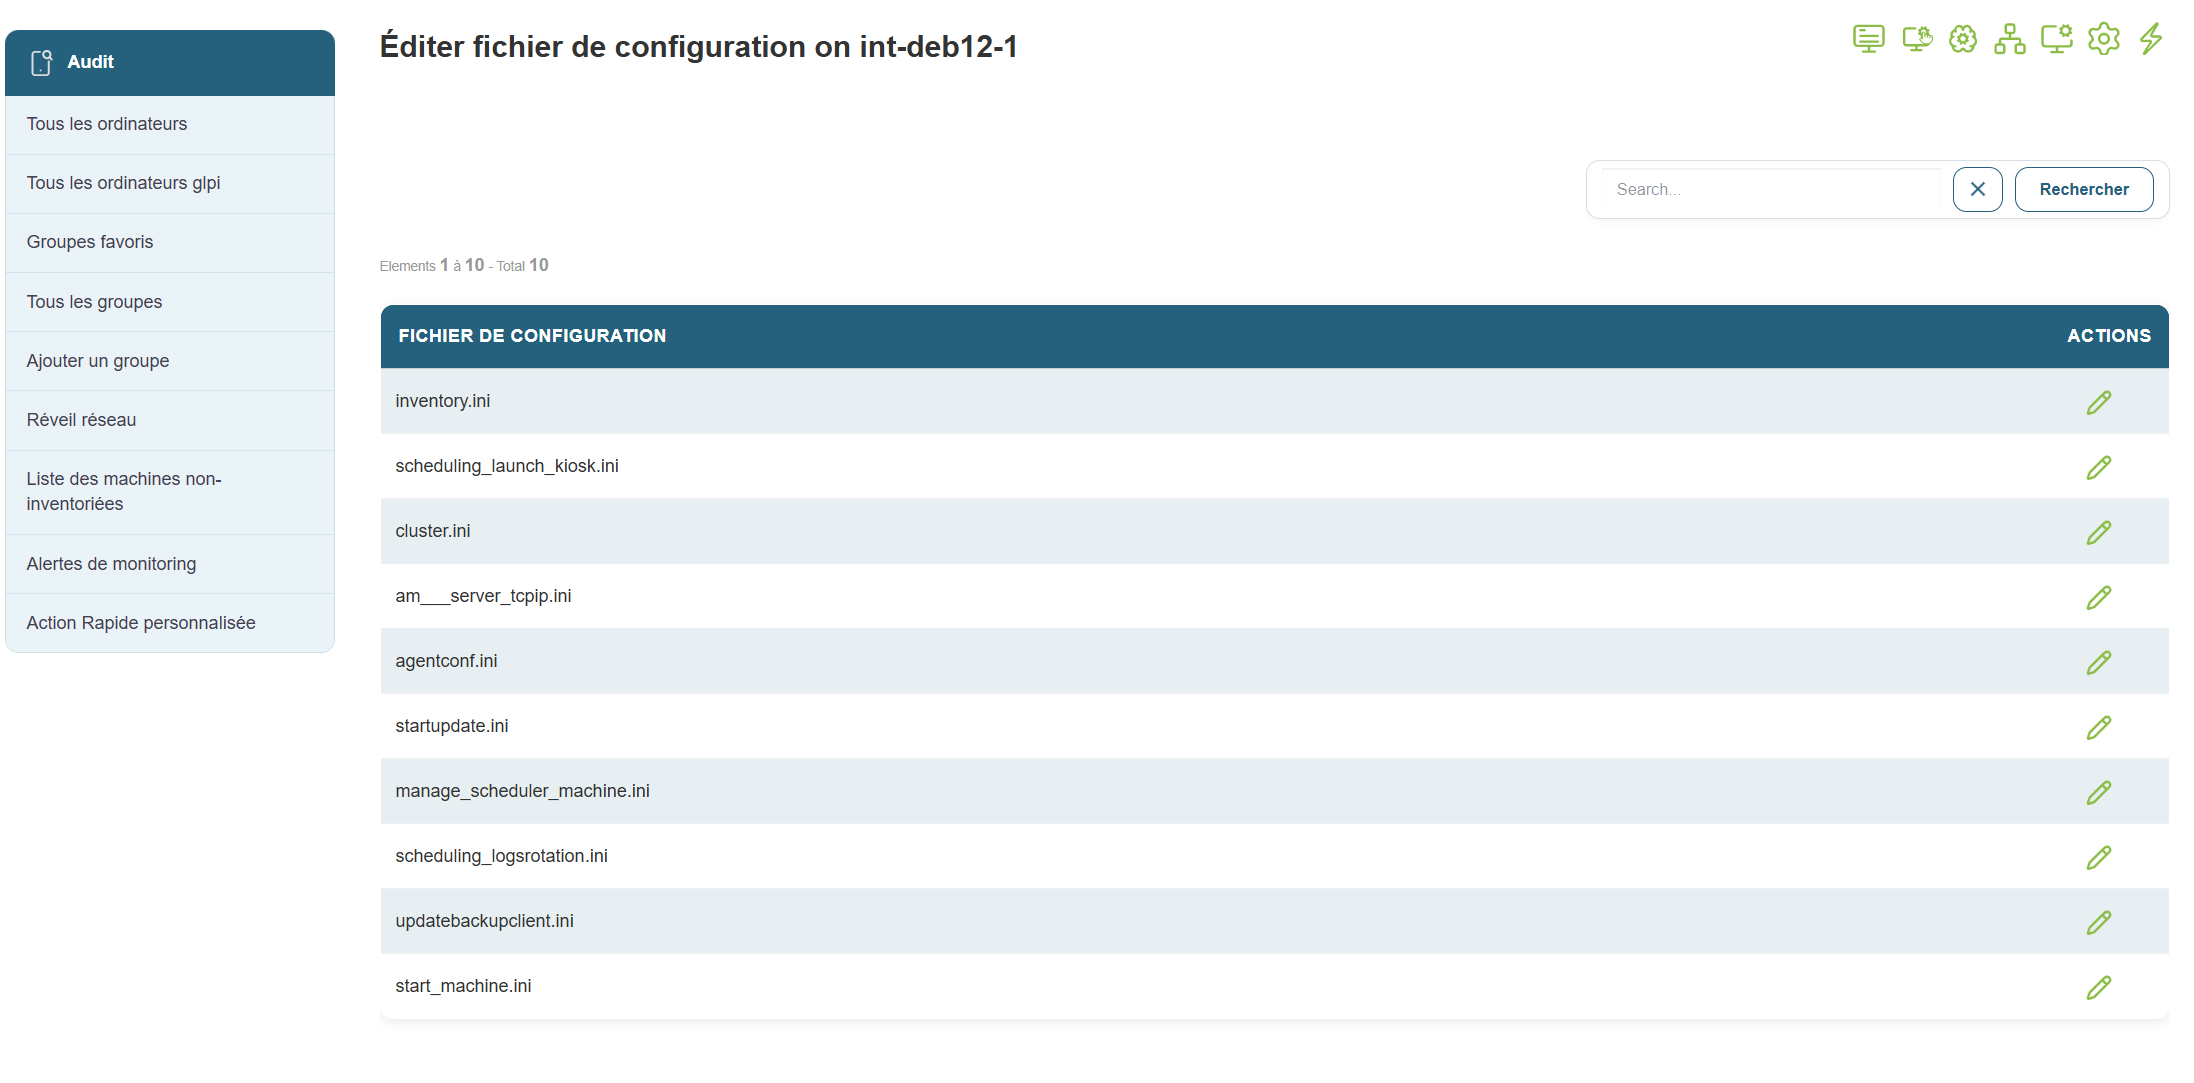2194x1083 pixels.
Task: Click the monitor with gear icon
Action: [2056, 39]
